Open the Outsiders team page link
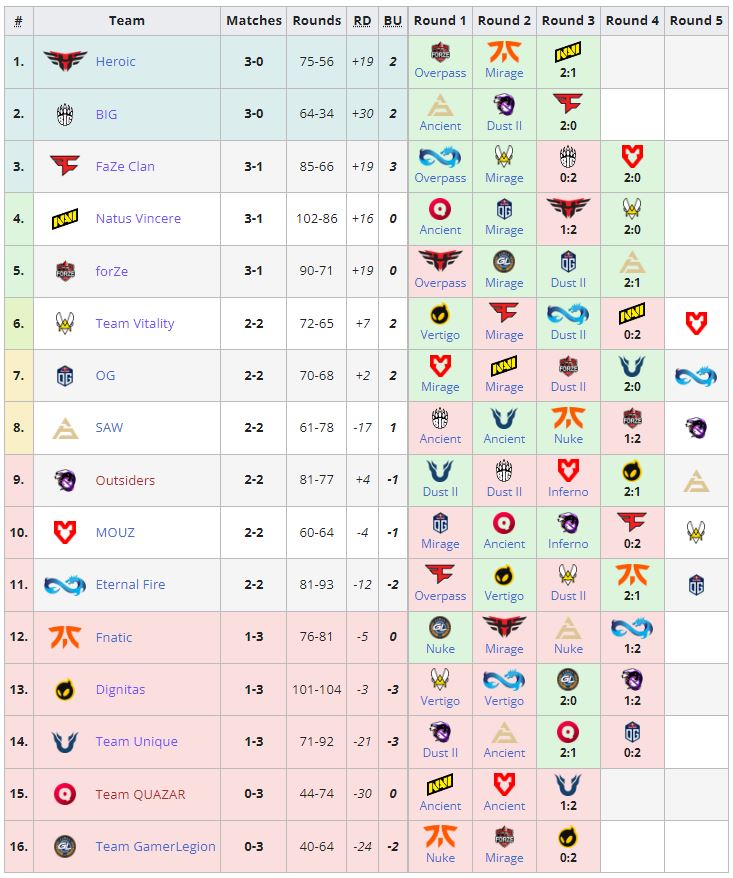Image resolution: width=733 pixels, height=878 pixels. point(125,480)
